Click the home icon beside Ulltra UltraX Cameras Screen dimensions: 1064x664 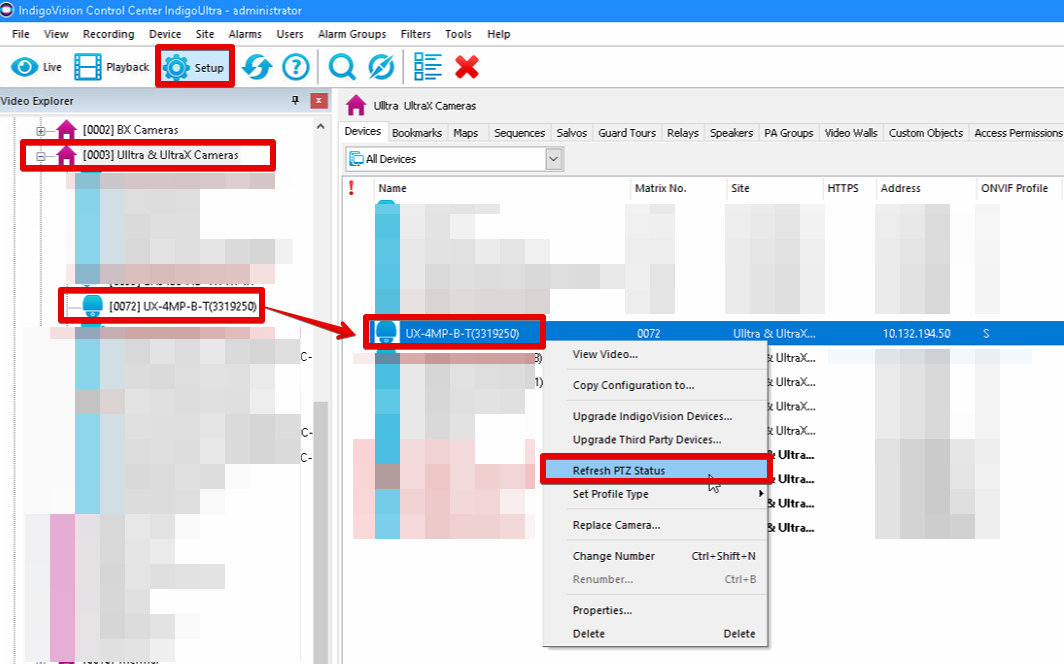pyautogui.click(x=356, y=106)
